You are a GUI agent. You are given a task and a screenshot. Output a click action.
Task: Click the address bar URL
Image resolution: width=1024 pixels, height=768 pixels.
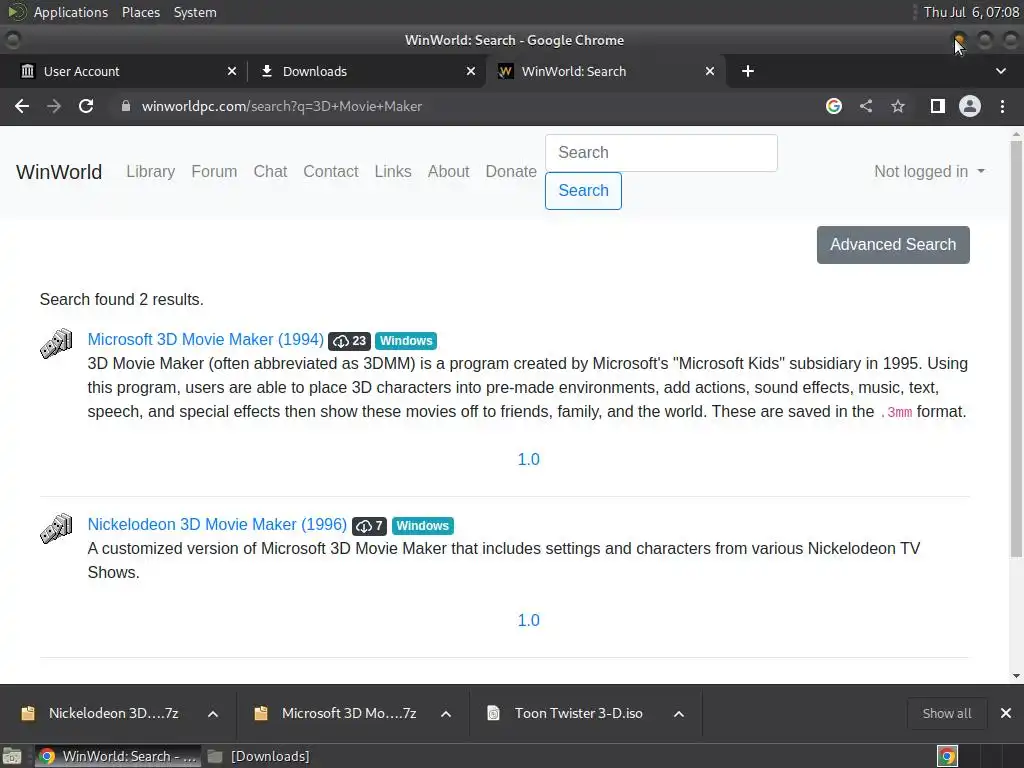click(282, 106)
